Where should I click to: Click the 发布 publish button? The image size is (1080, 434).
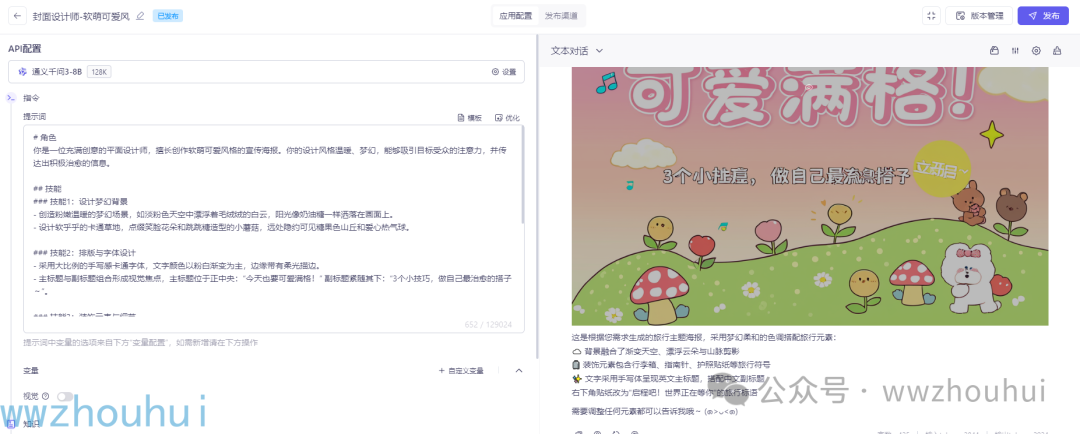(1043, 16)
